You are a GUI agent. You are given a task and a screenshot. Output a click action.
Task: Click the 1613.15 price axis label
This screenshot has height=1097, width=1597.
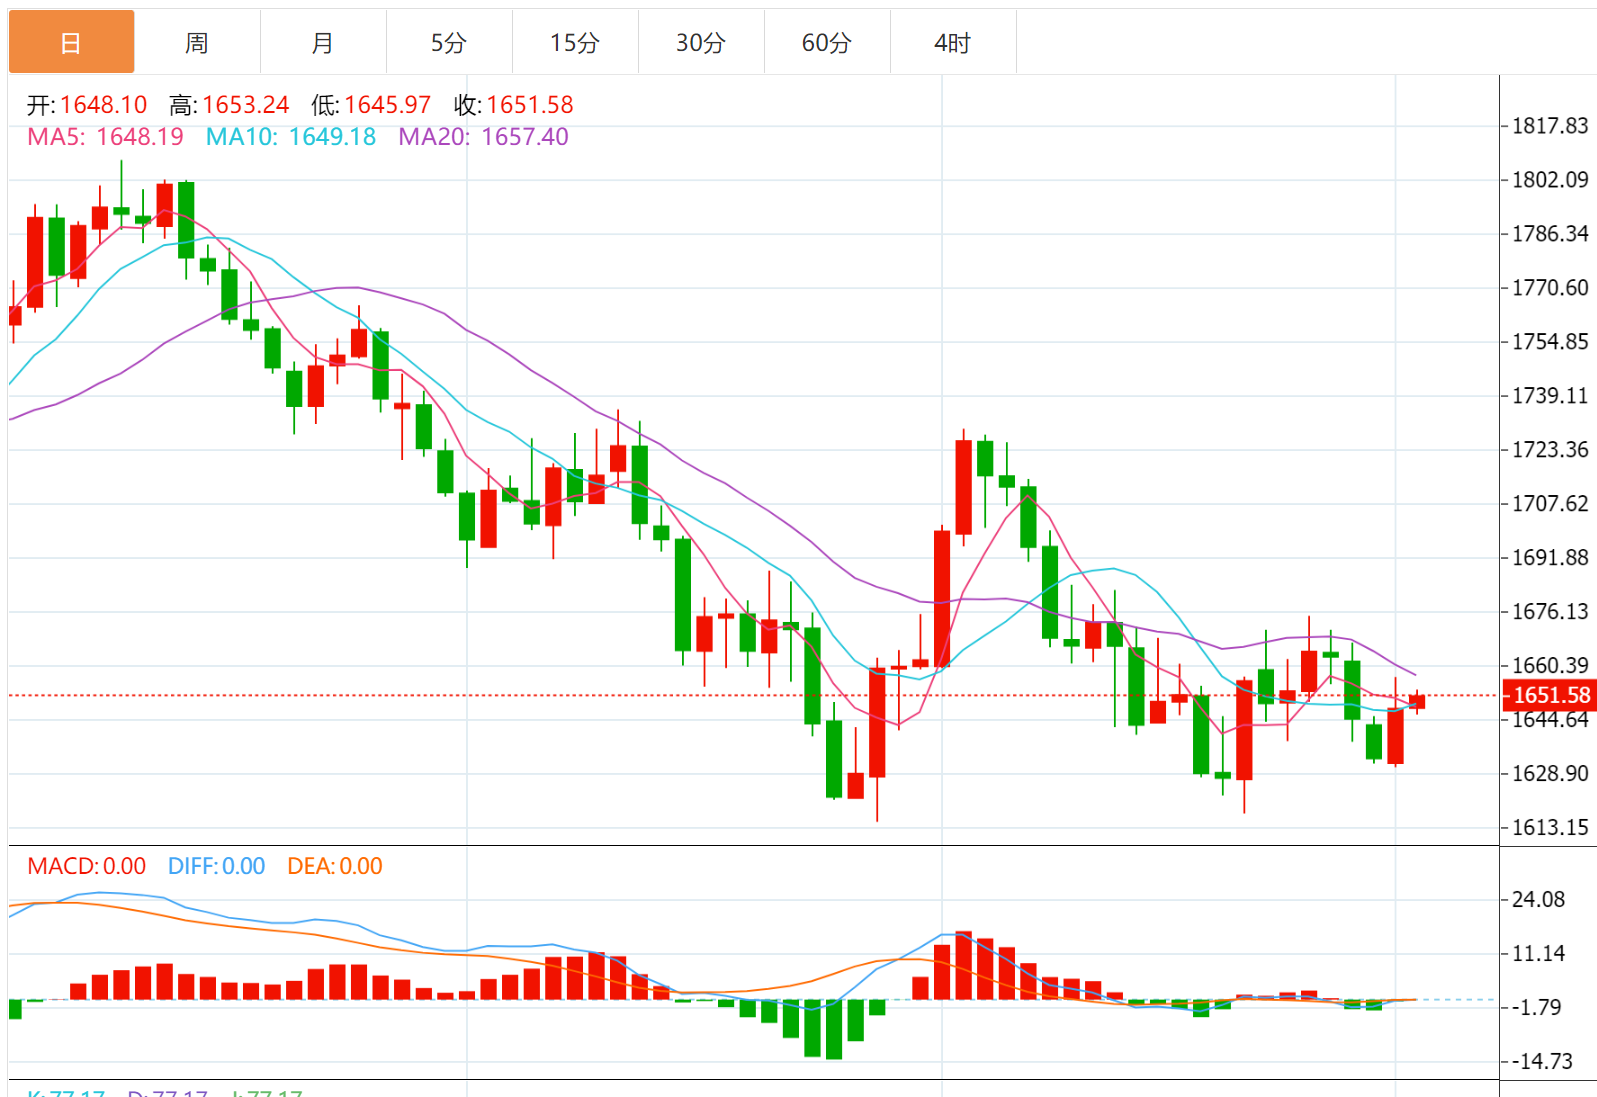point(1550,828)
